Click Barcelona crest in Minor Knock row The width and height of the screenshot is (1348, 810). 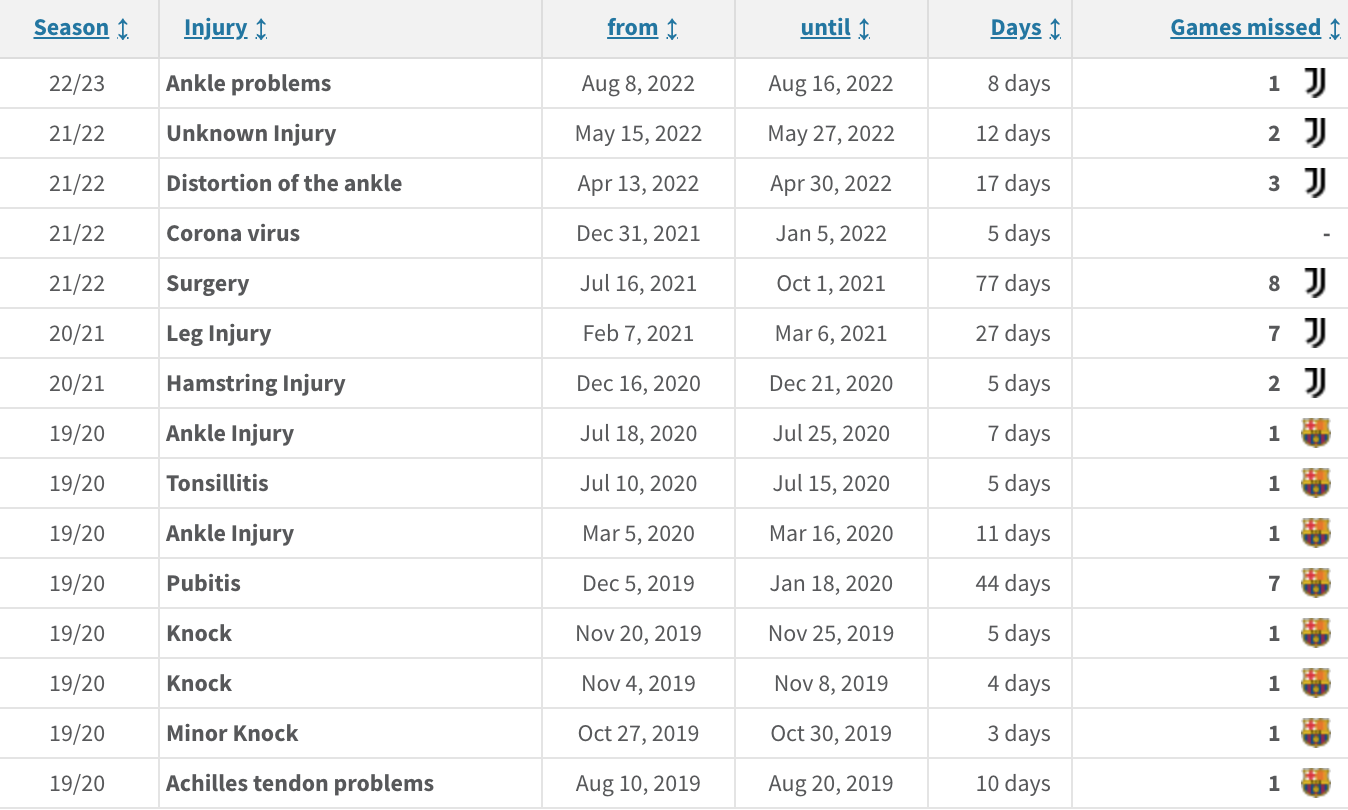point(1316,733)
